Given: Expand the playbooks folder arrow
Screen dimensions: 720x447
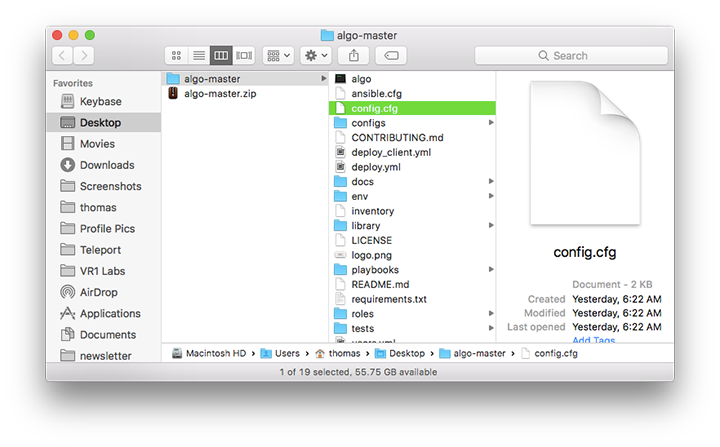Looking at the screenshot, I should 491,270.
